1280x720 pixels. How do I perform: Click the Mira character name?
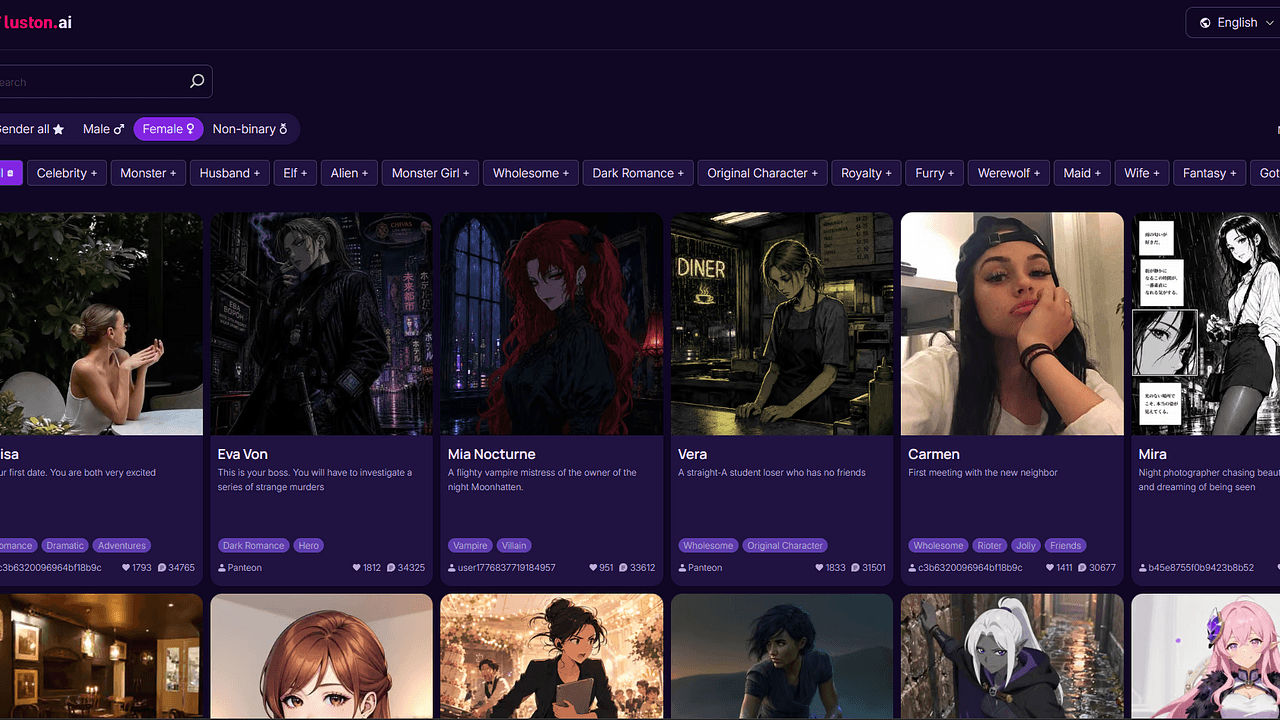coord(1152,454)
